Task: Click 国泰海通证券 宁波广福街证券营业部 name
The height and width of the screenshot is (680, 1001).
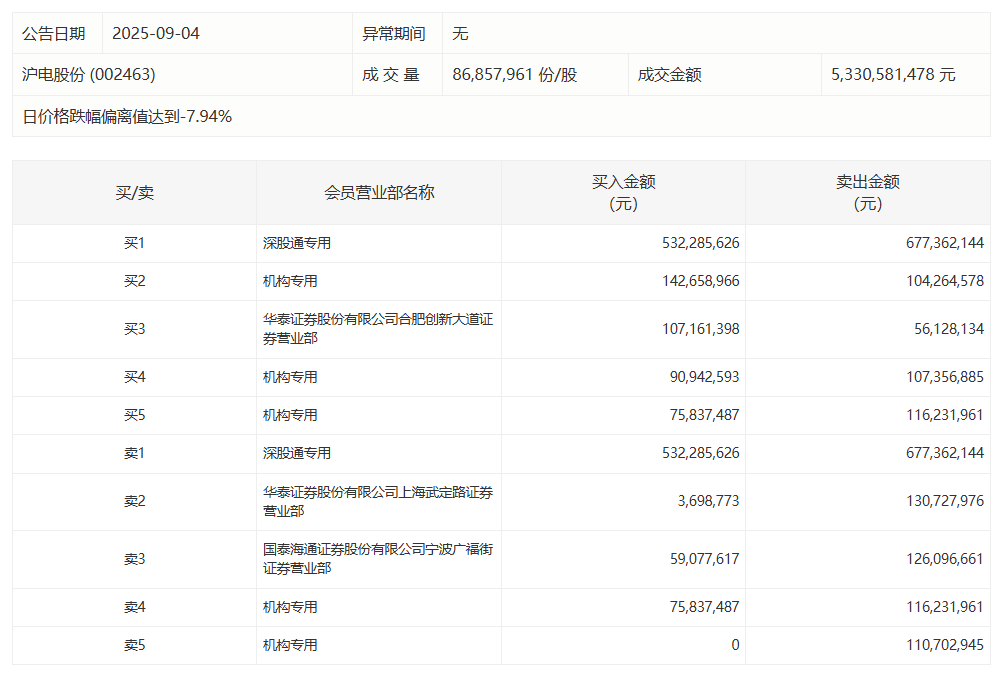Action: (378, 559)
